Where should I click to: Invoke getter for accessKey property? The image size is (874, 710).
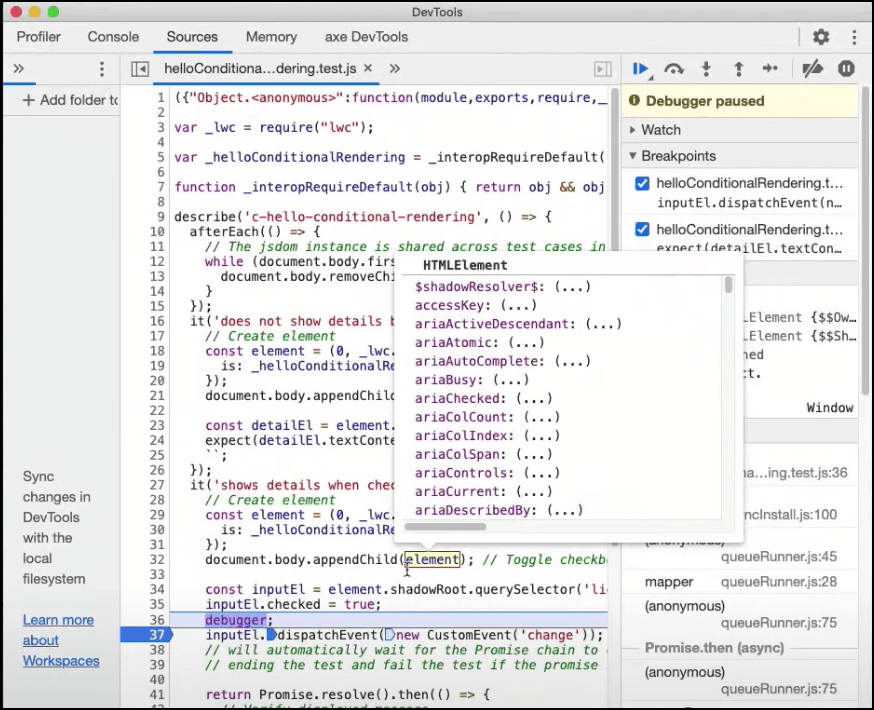518,305
